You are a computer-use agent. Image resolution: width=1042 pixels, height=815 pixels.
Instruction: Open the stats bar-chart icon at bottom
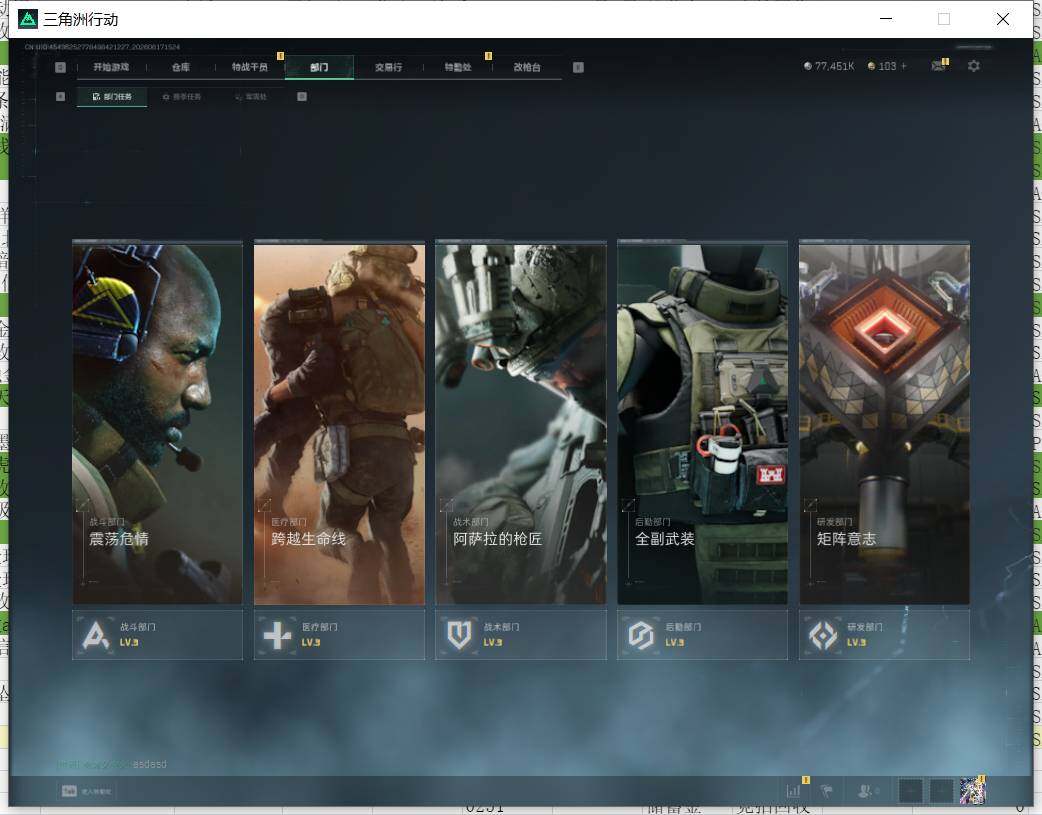pos(793,791)
